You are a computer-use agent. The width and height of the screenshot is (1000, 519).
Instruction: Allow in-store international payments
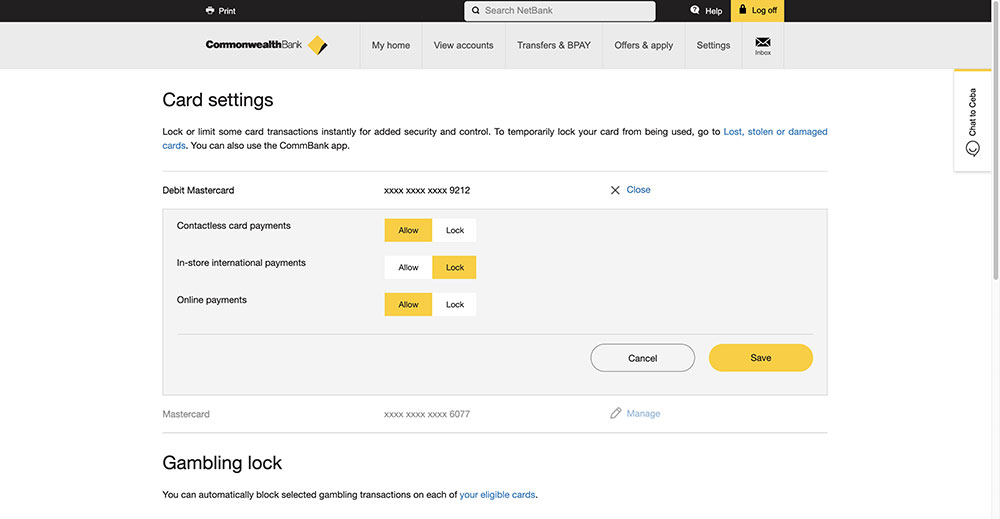click(408, 267)
